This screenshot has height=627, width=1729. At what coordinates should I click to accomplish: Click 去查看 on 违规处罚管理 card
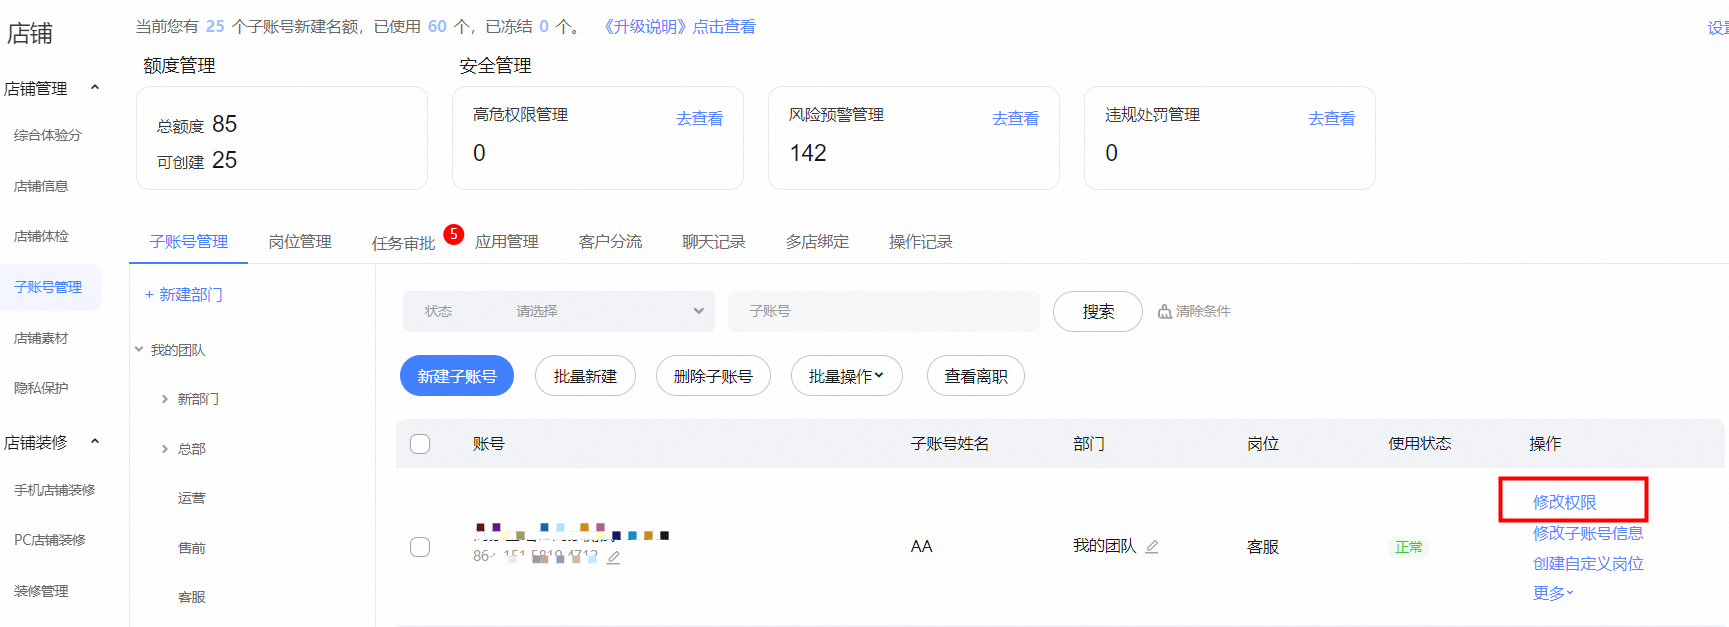point(1331,118)
